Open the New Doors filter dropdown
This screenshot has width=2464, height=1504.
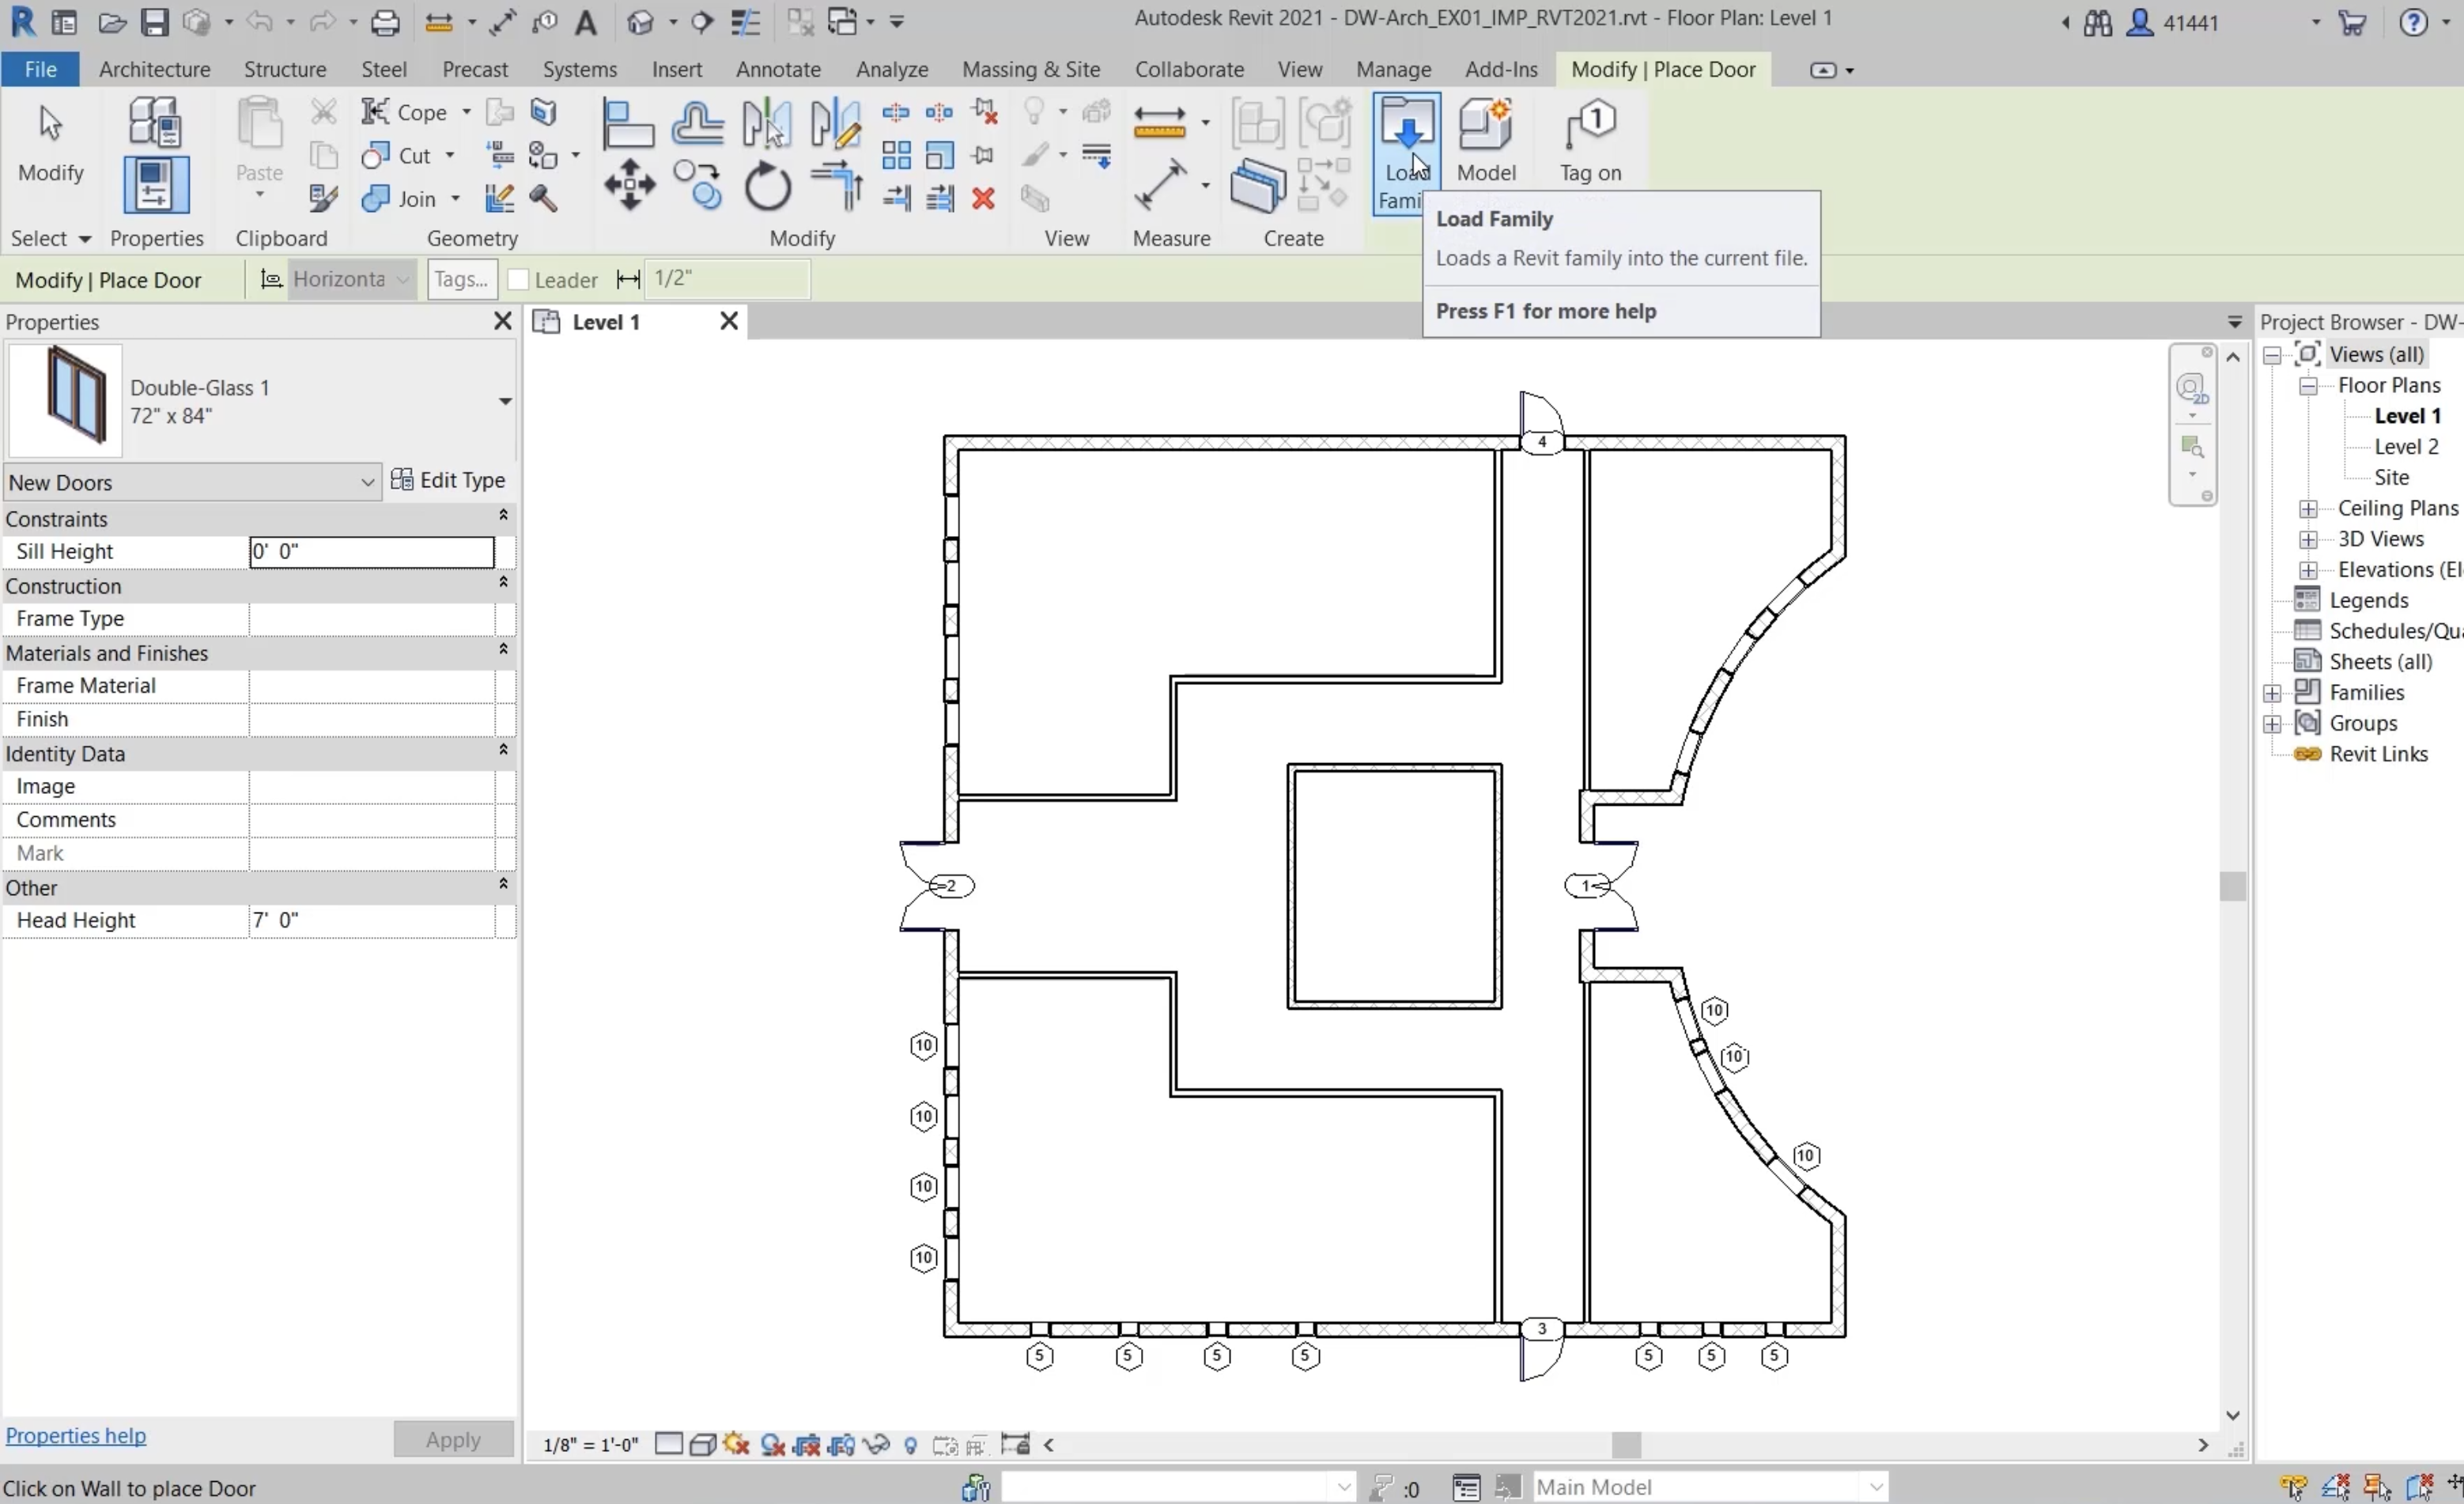(x=368, y=482)
